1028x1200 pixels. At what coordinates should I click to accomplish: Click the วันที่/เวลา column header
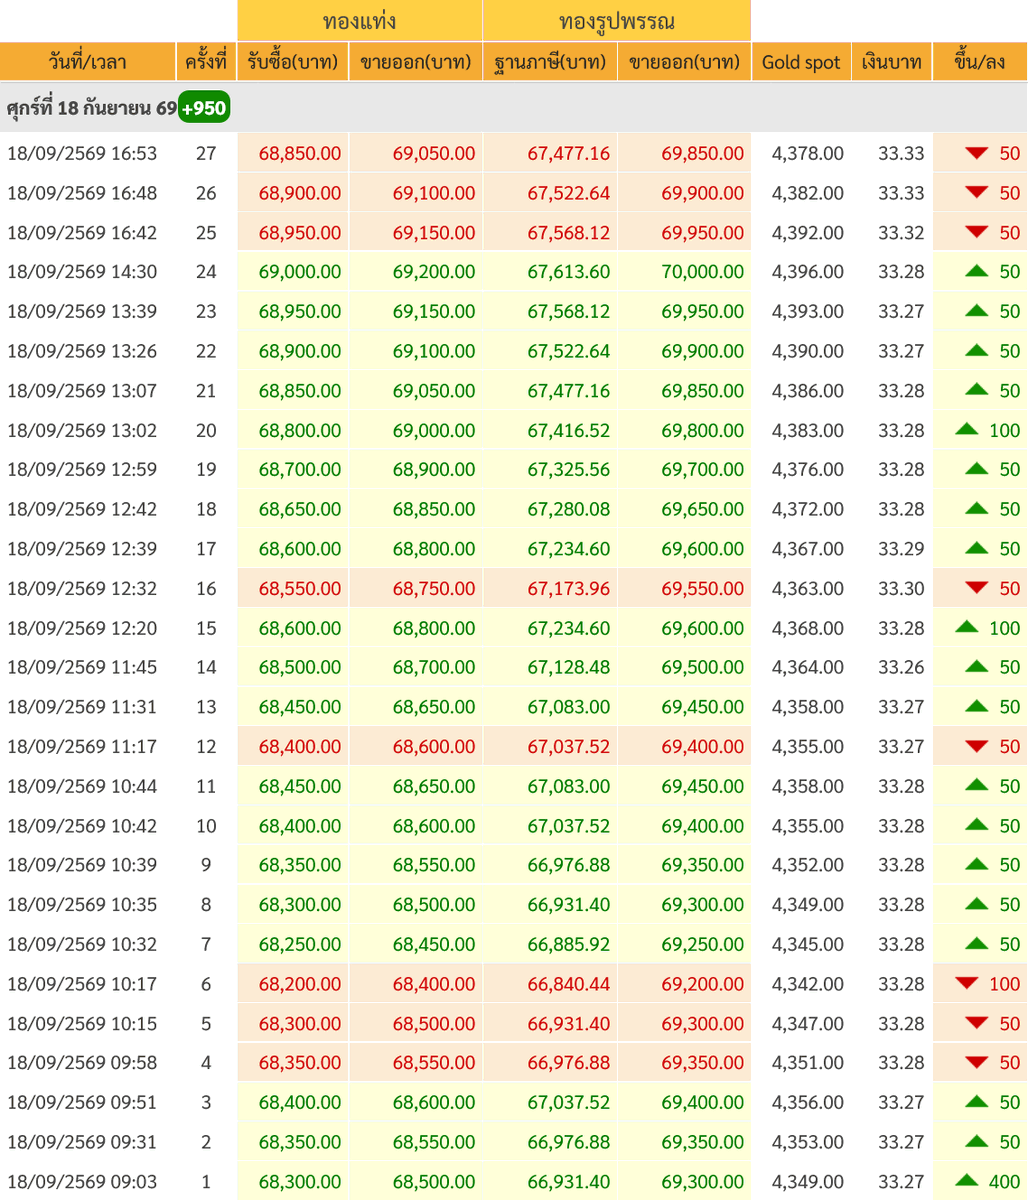pos(88,62)
